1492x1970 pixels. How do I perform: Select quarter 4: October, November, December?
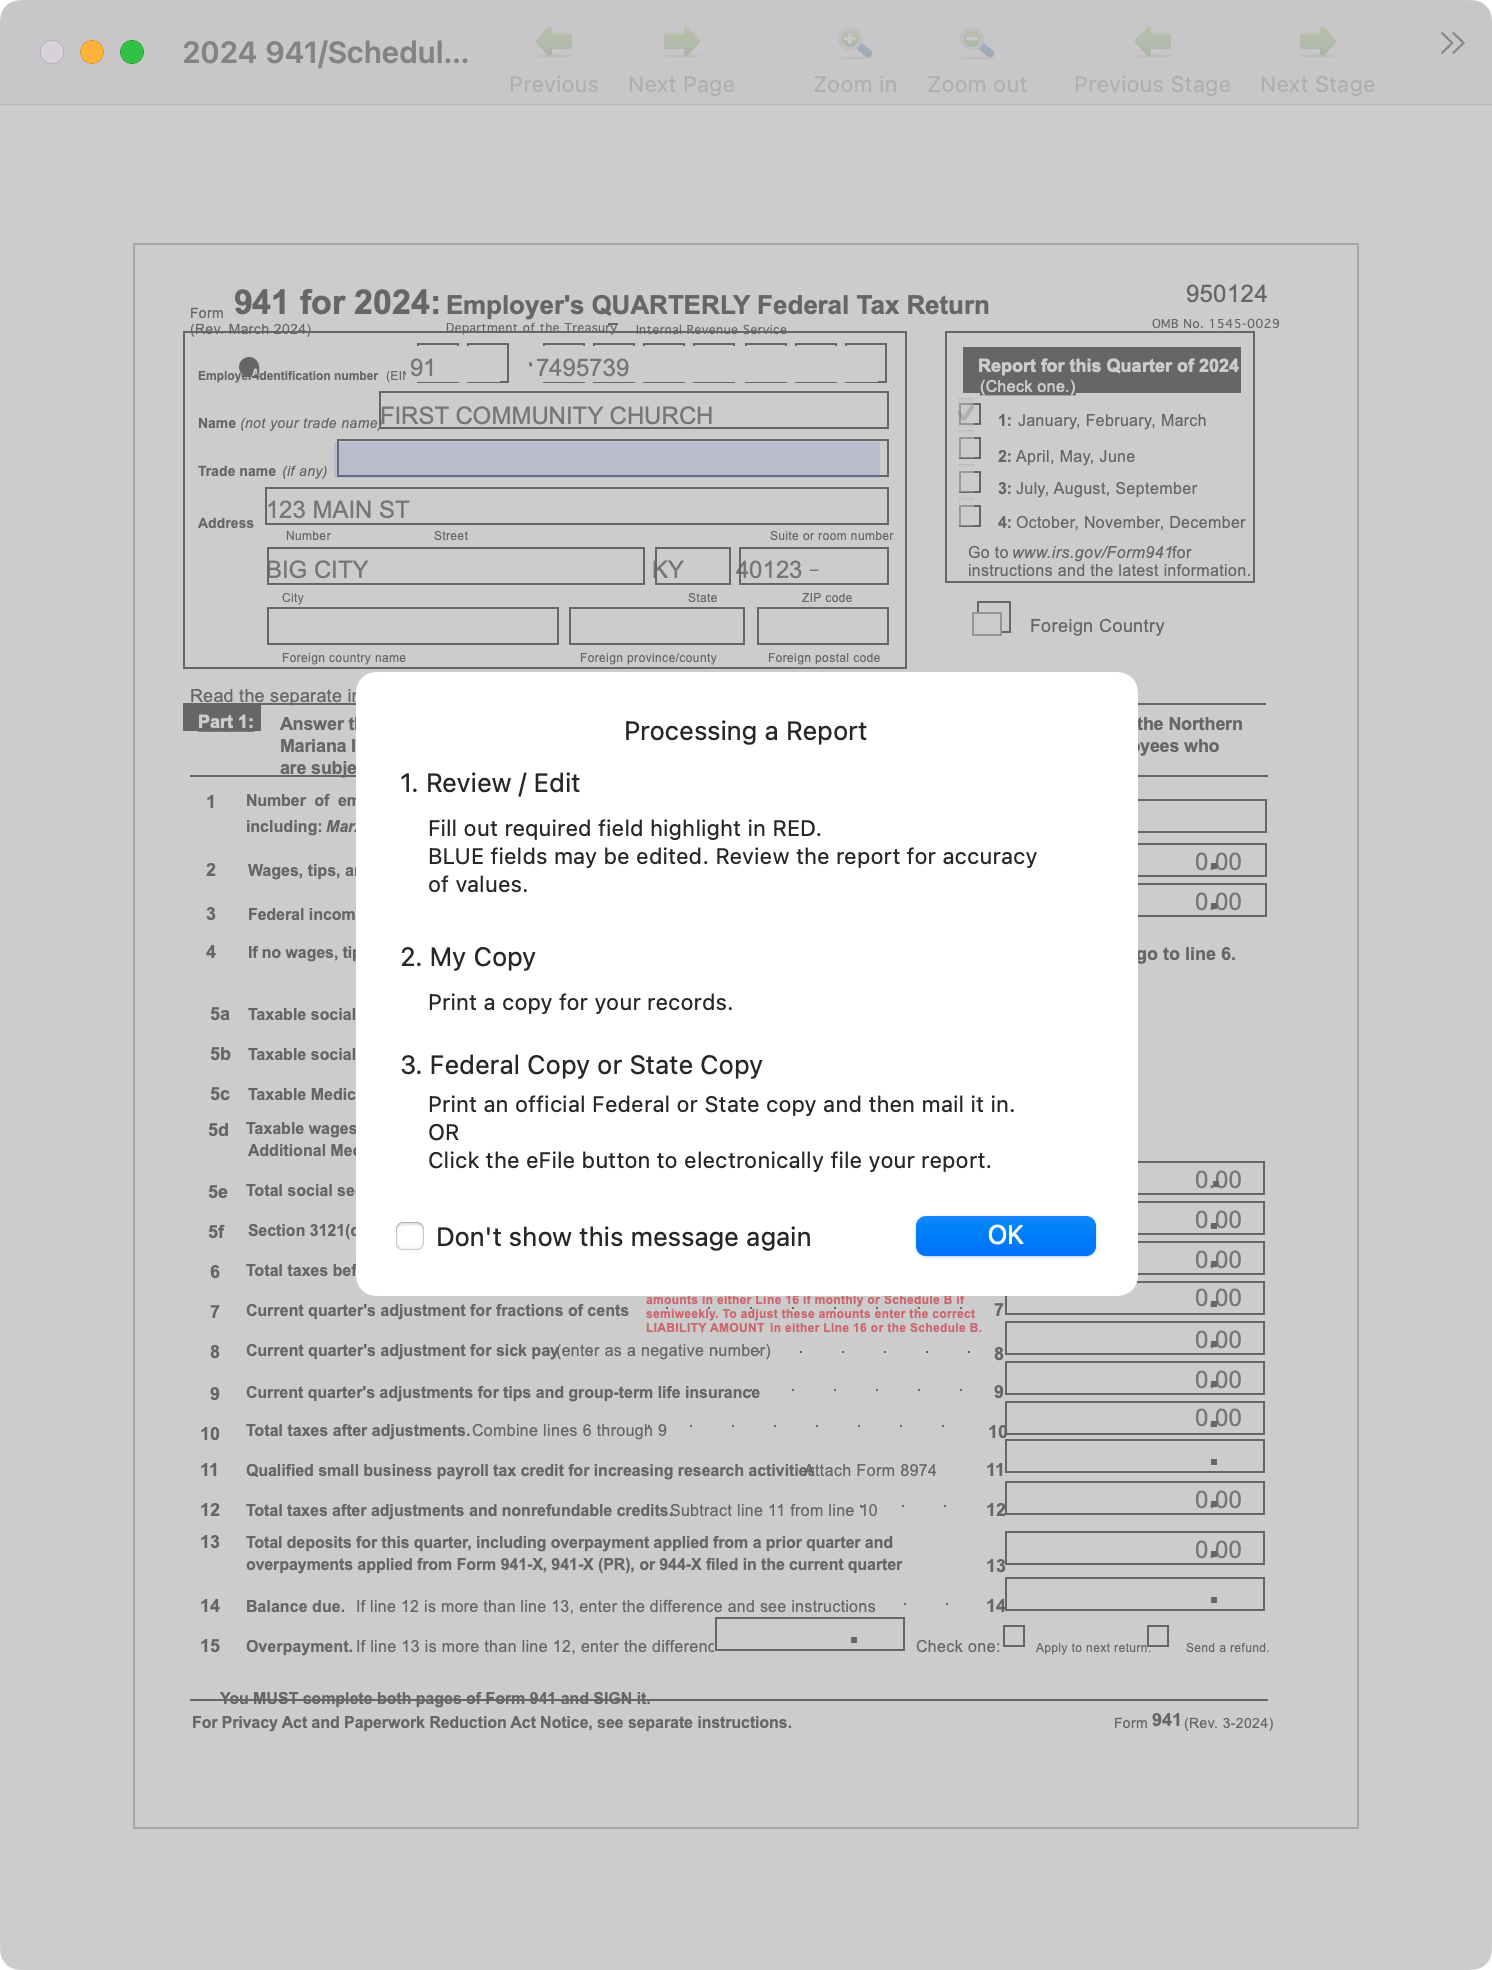[970, 516]
